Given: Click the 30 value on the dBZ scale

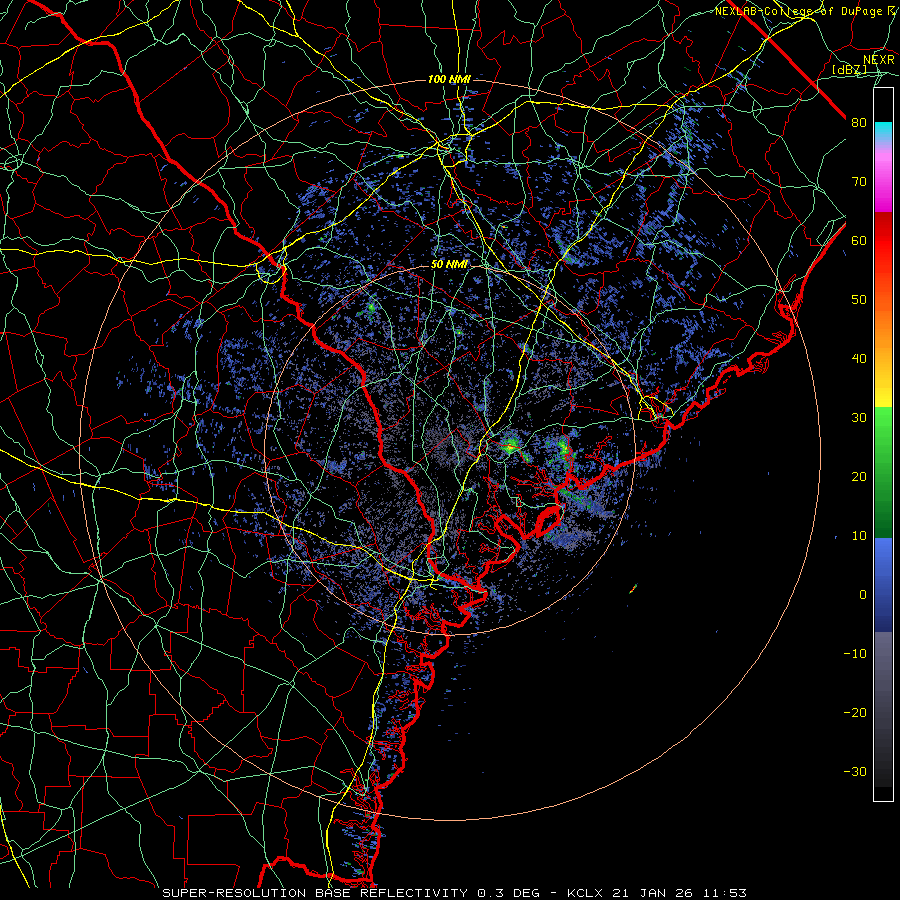Looking at the screenshot, I should [859, 417].
